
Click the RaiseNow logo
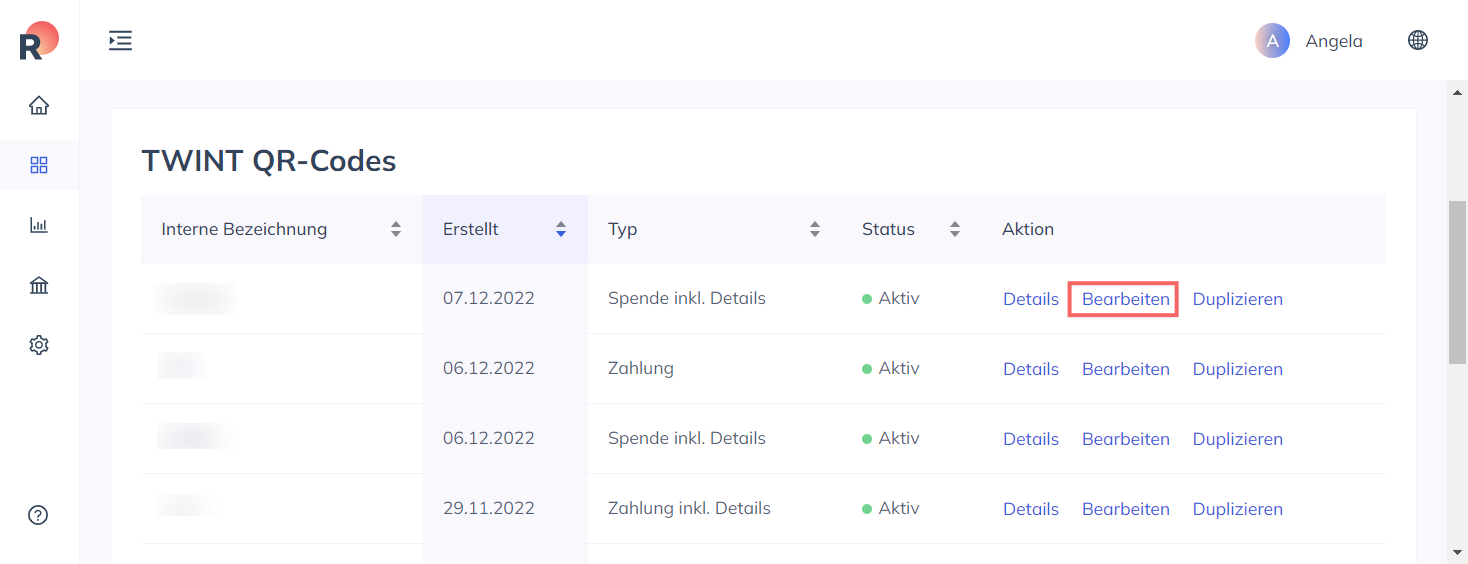(39, 40)
